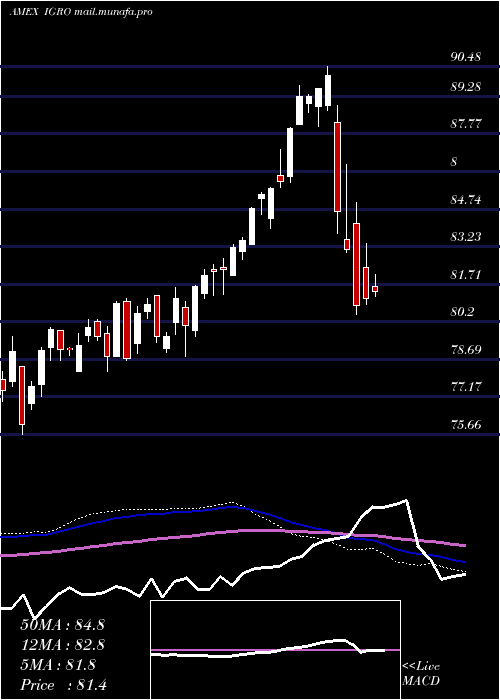The height and width of the screenshot is (700, 500).
Task: Click the <<Live MACD label
Action: pos(421,674)
